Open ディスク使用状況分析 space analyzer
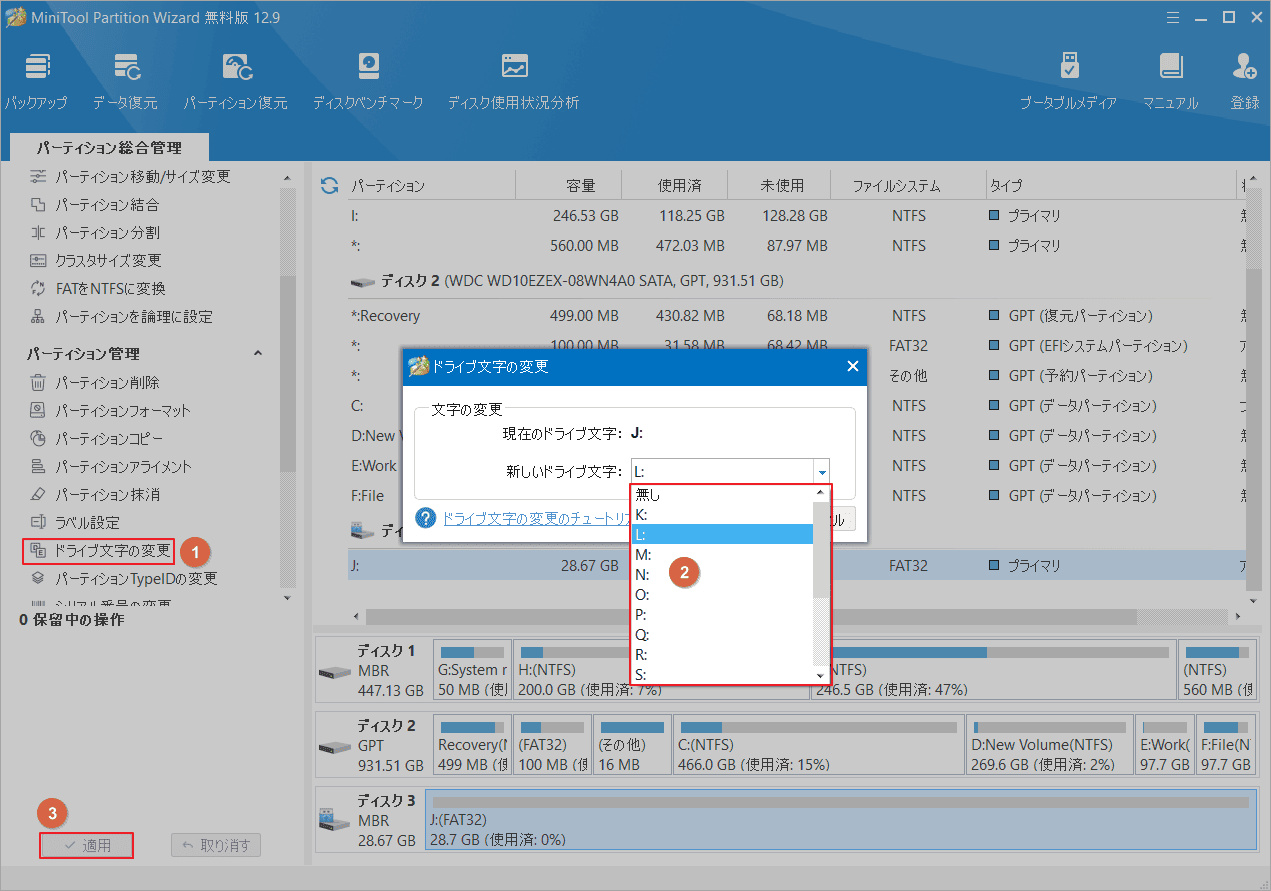The width and height of the screenshot is (1271, 891). tap(513, 81)
